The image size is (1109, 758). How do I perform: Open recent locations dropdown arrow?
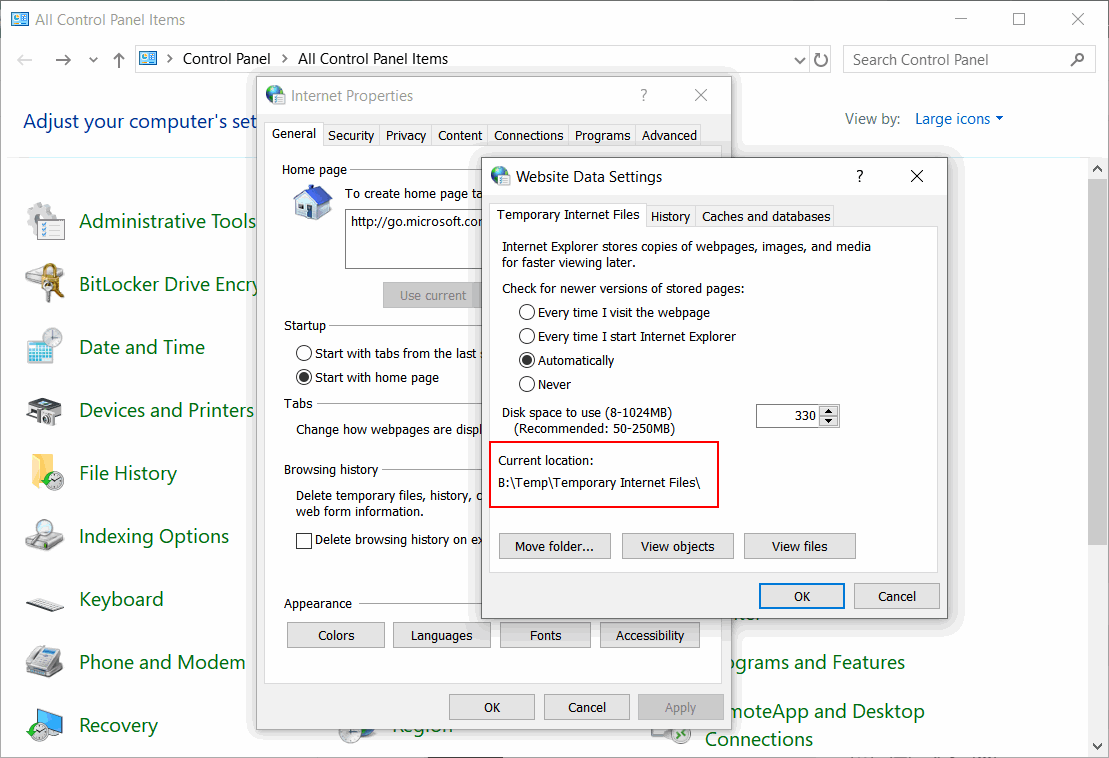pyautogui.click(x=93, y=60)
